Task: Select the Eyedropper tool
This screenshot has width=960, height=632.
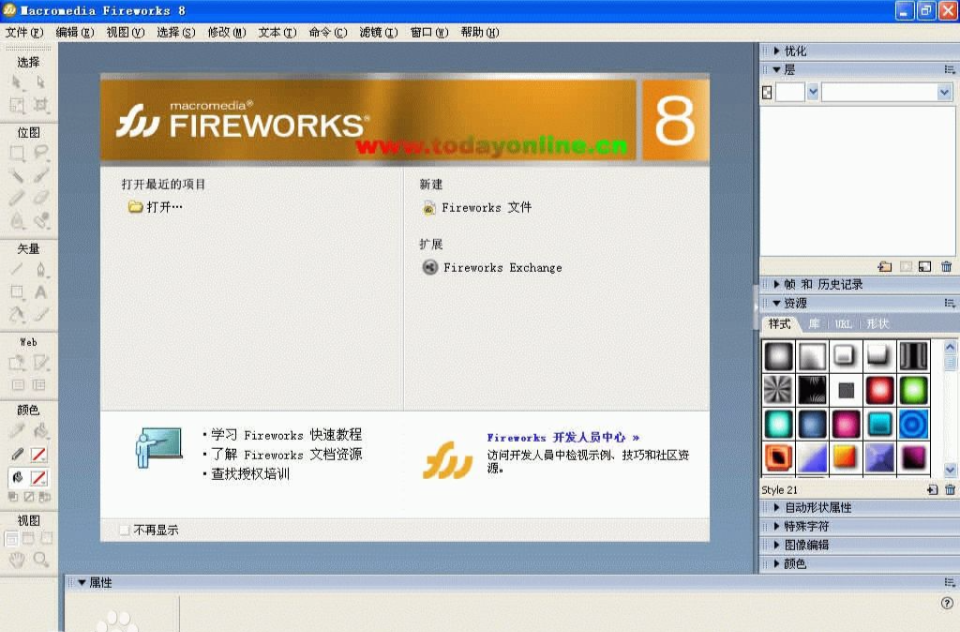Action: [17, 431]
